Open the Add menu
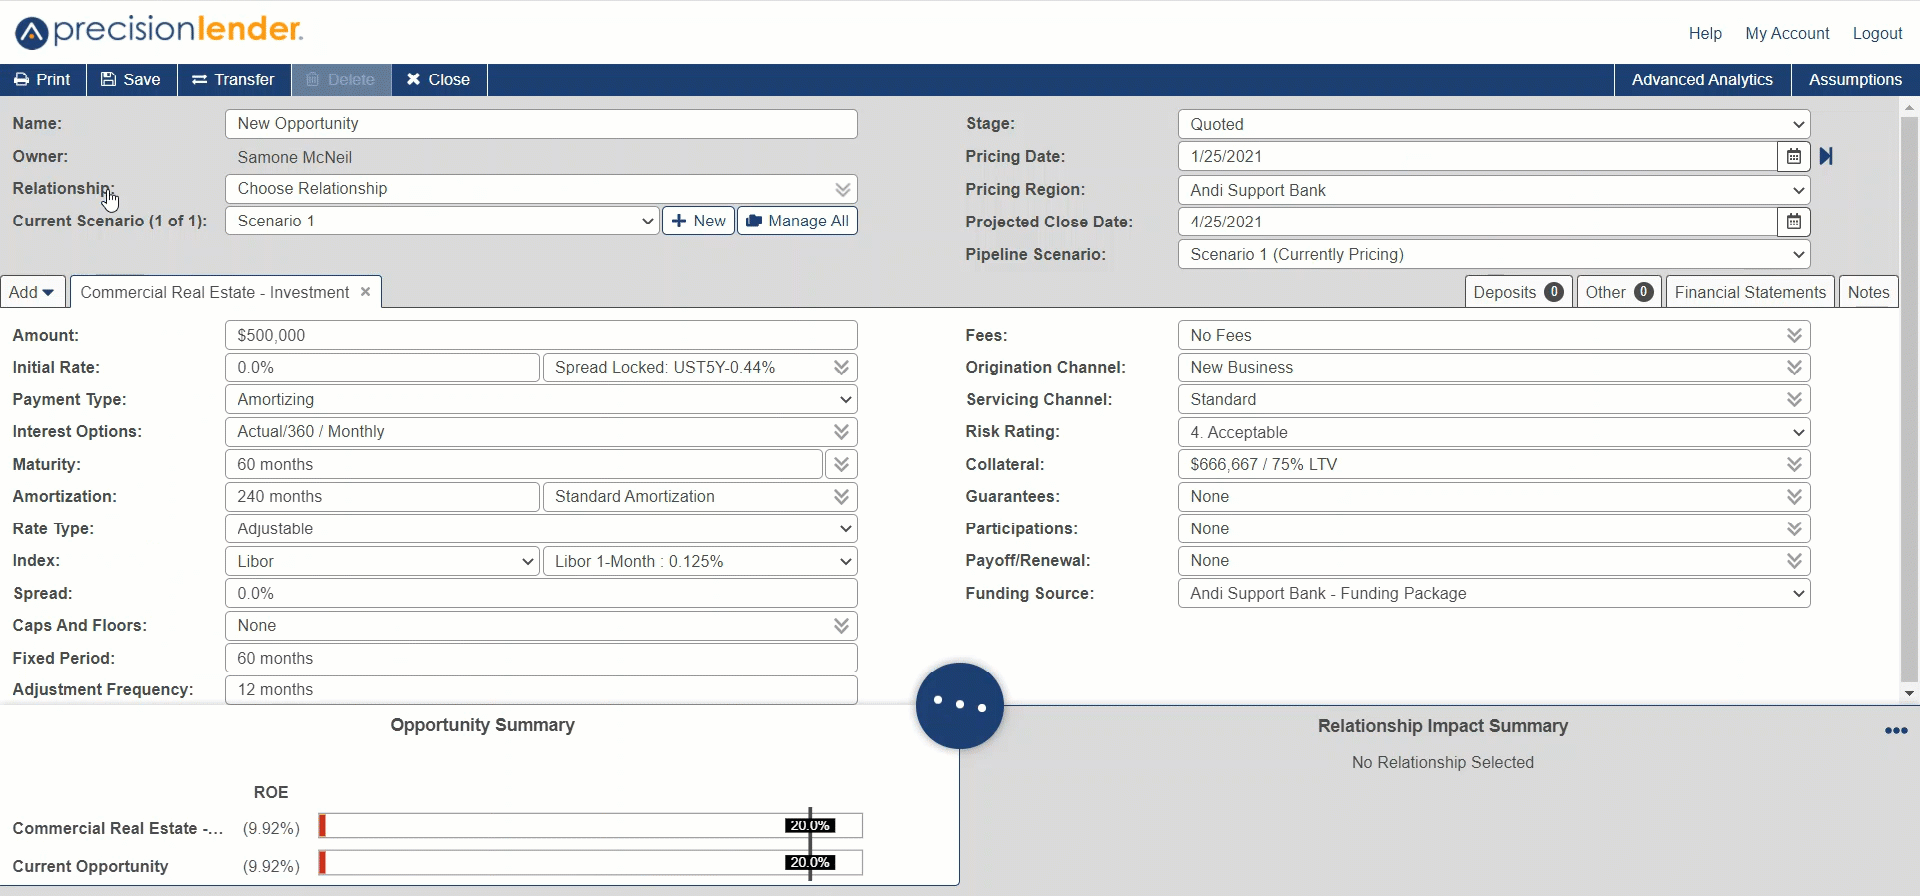The image size is (1920, 896). 33,292
